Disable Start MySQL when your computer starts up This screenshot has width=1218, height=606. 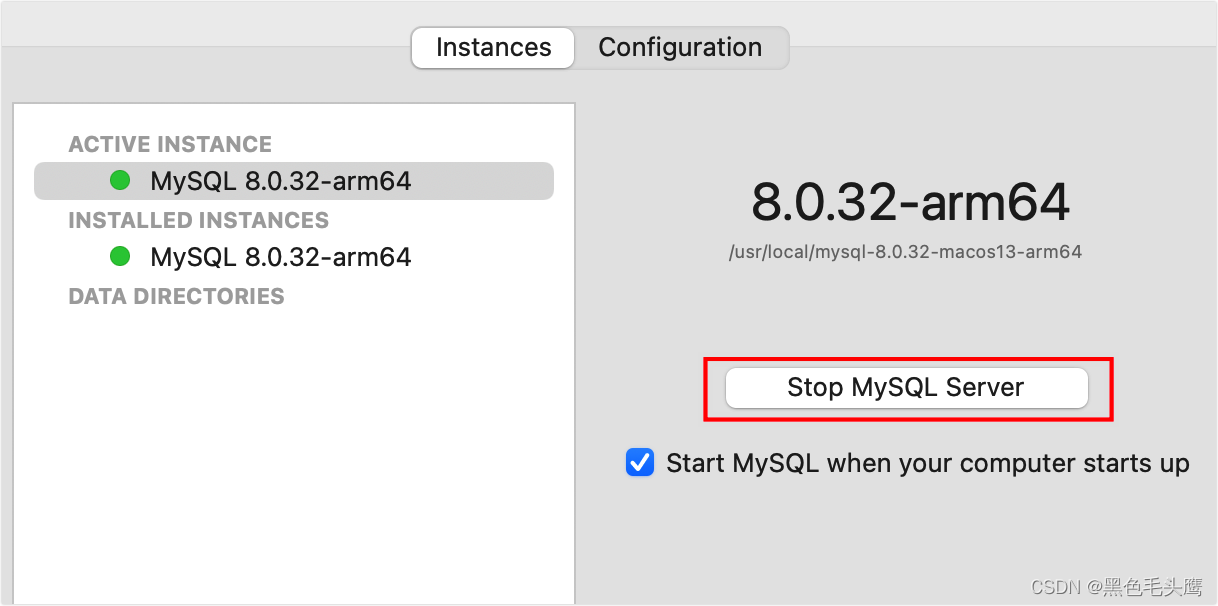[x=639, y=462]
